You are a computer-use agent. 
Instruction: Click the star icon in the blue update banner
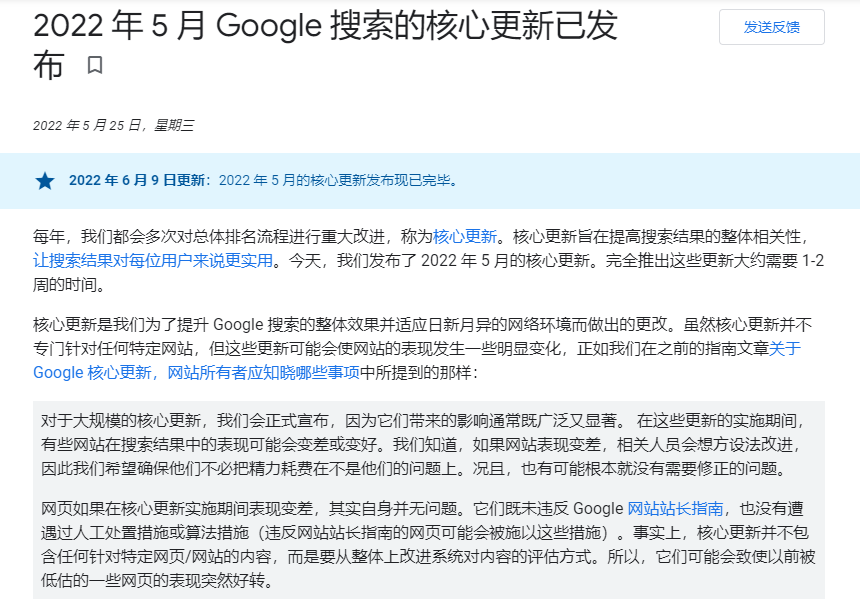point(43,182)
